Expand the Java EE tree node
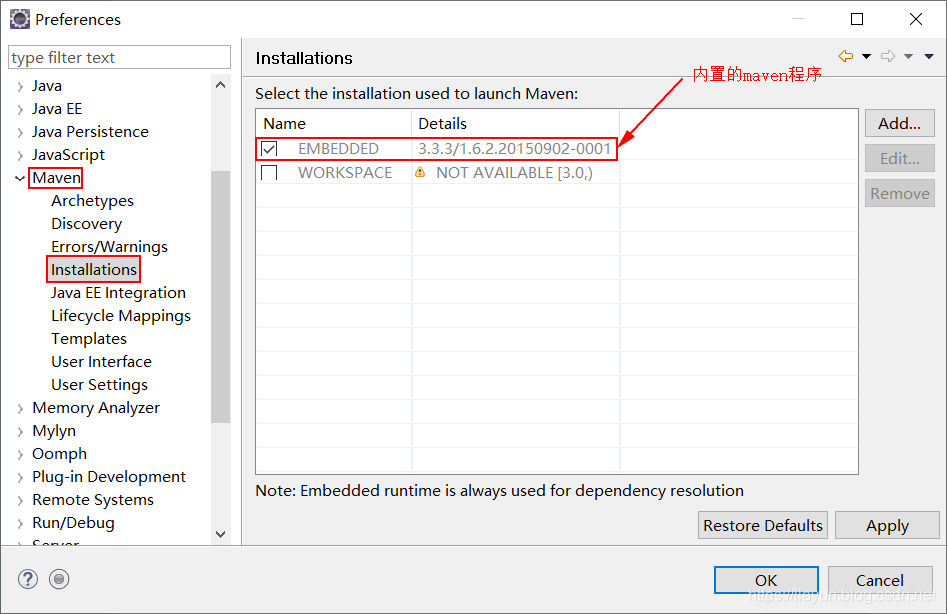This screenshot has width=947, height=614. pyautogui.click(x=20, y=109)
